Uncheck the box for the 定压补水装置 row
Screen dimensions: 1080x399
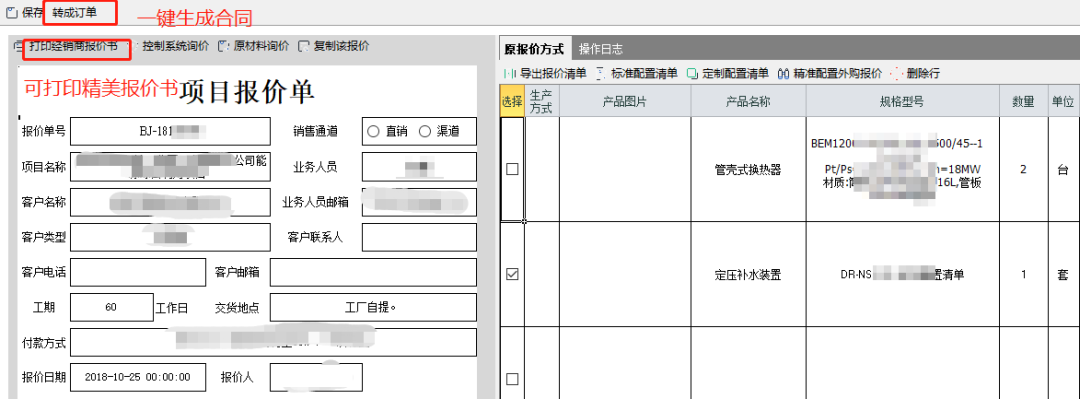pyautogui.click(x=512, y=274)
